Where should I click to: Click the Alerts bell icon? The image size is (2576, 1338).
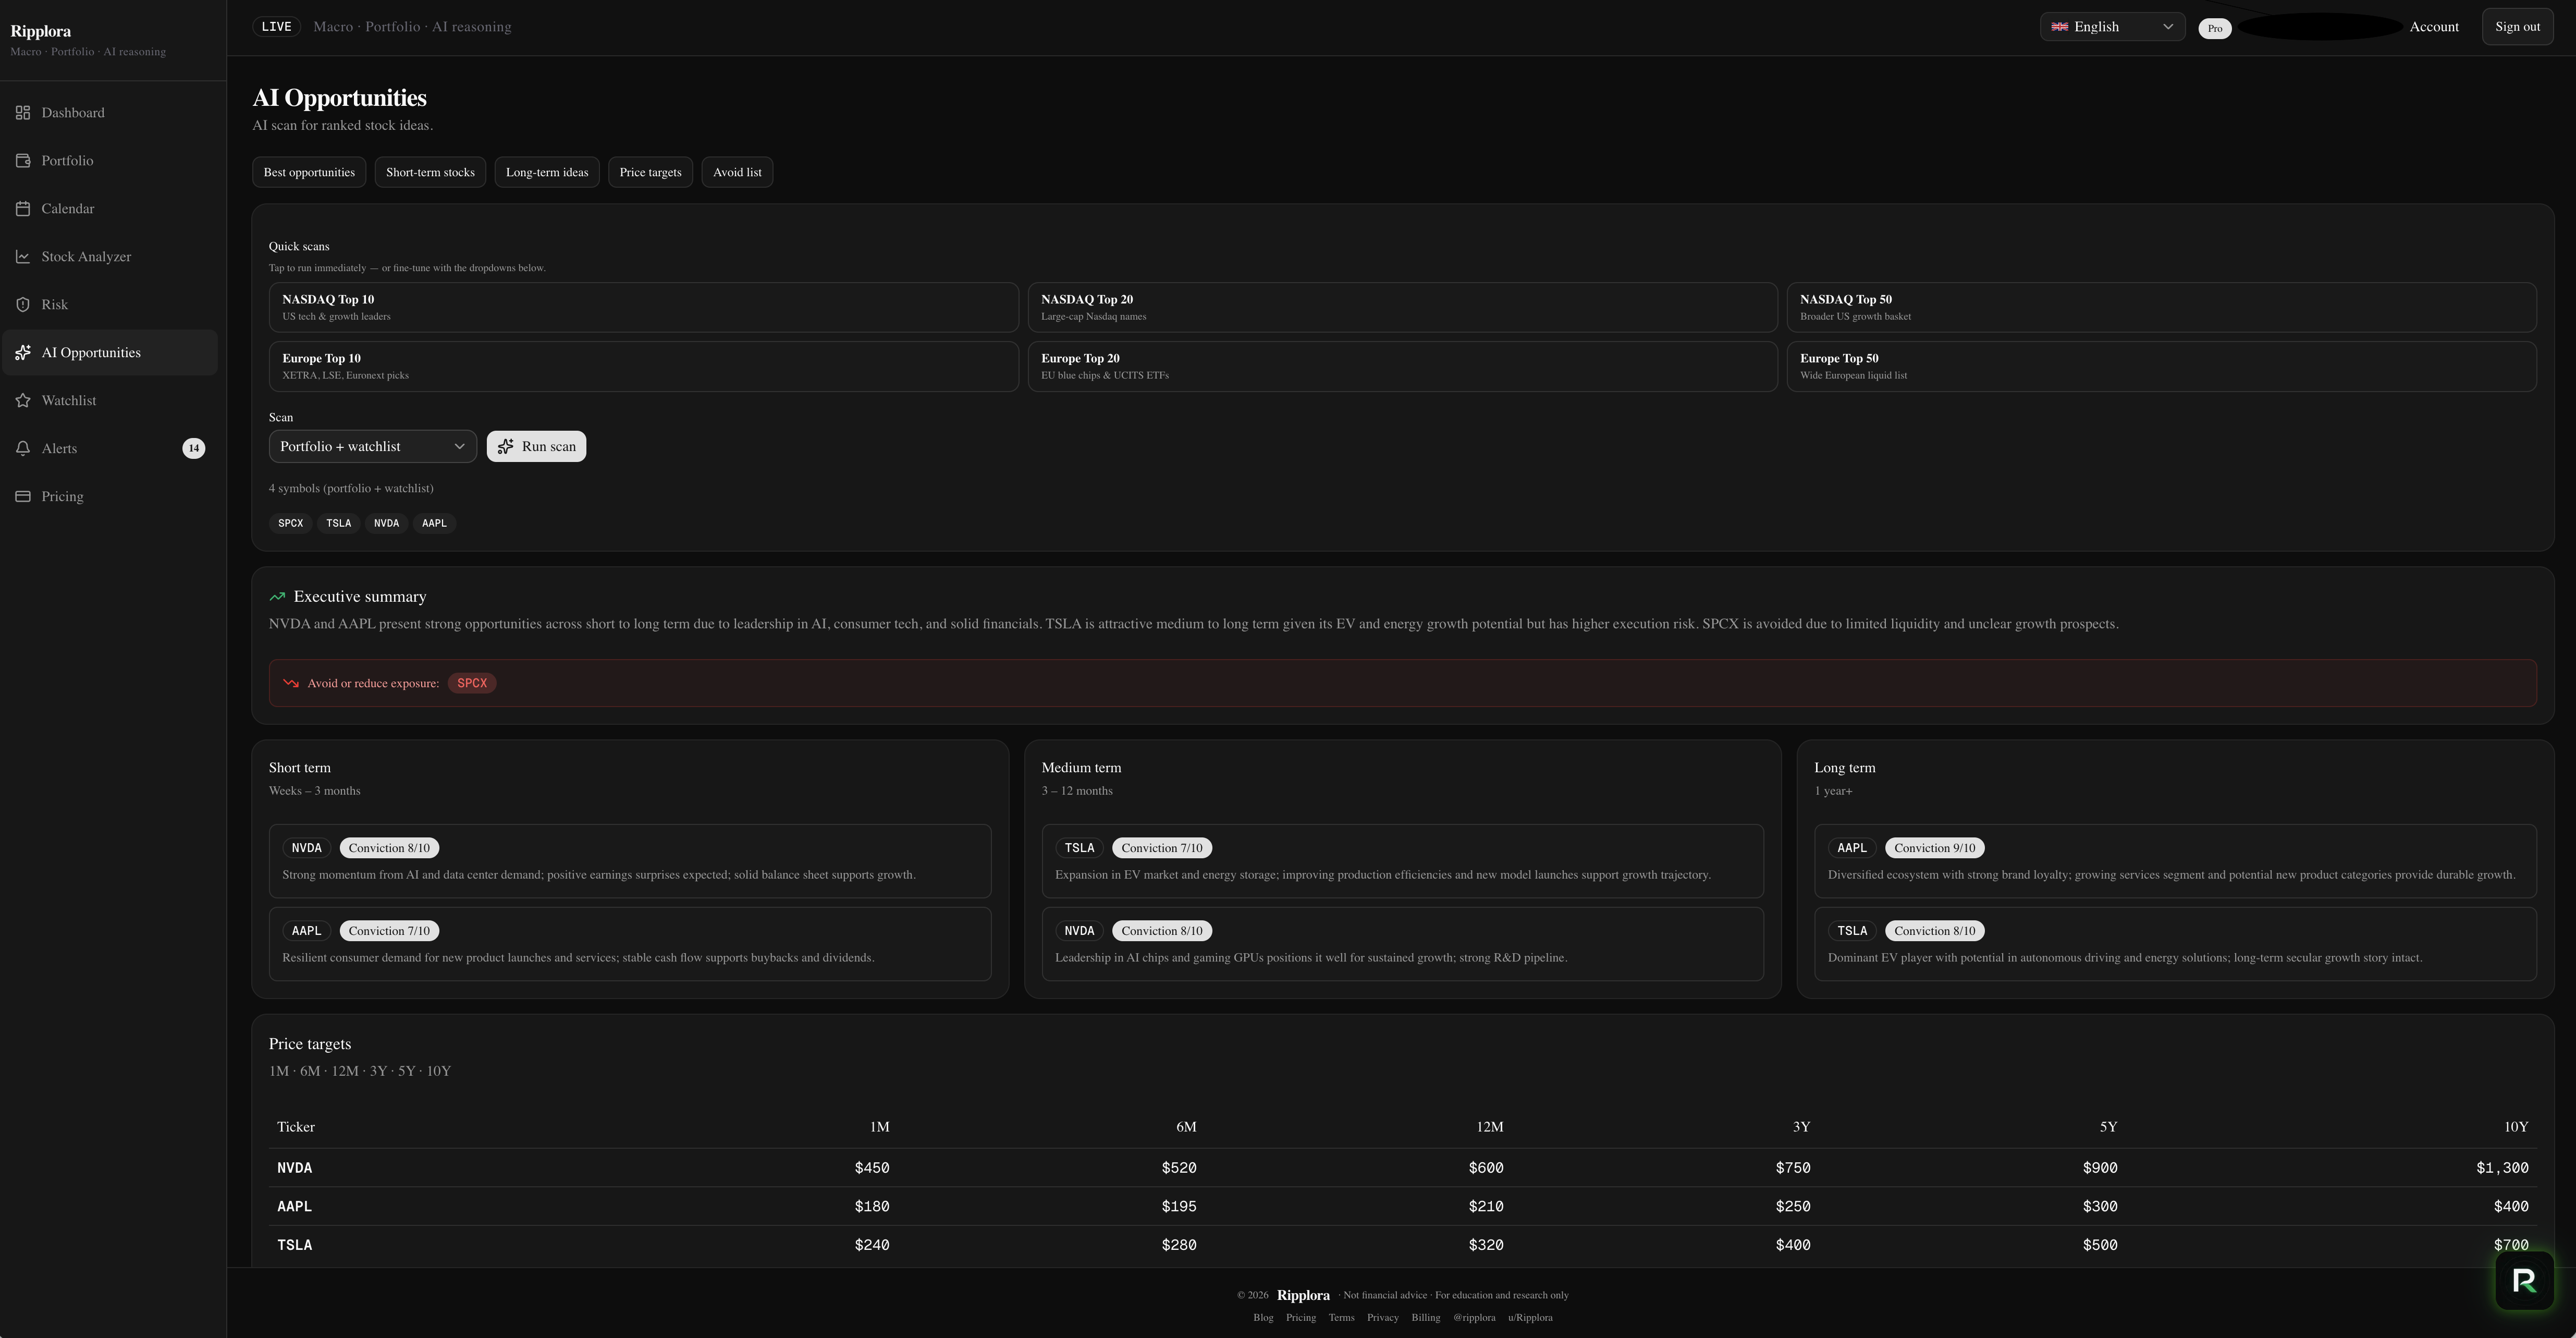(x=23, y=448)
